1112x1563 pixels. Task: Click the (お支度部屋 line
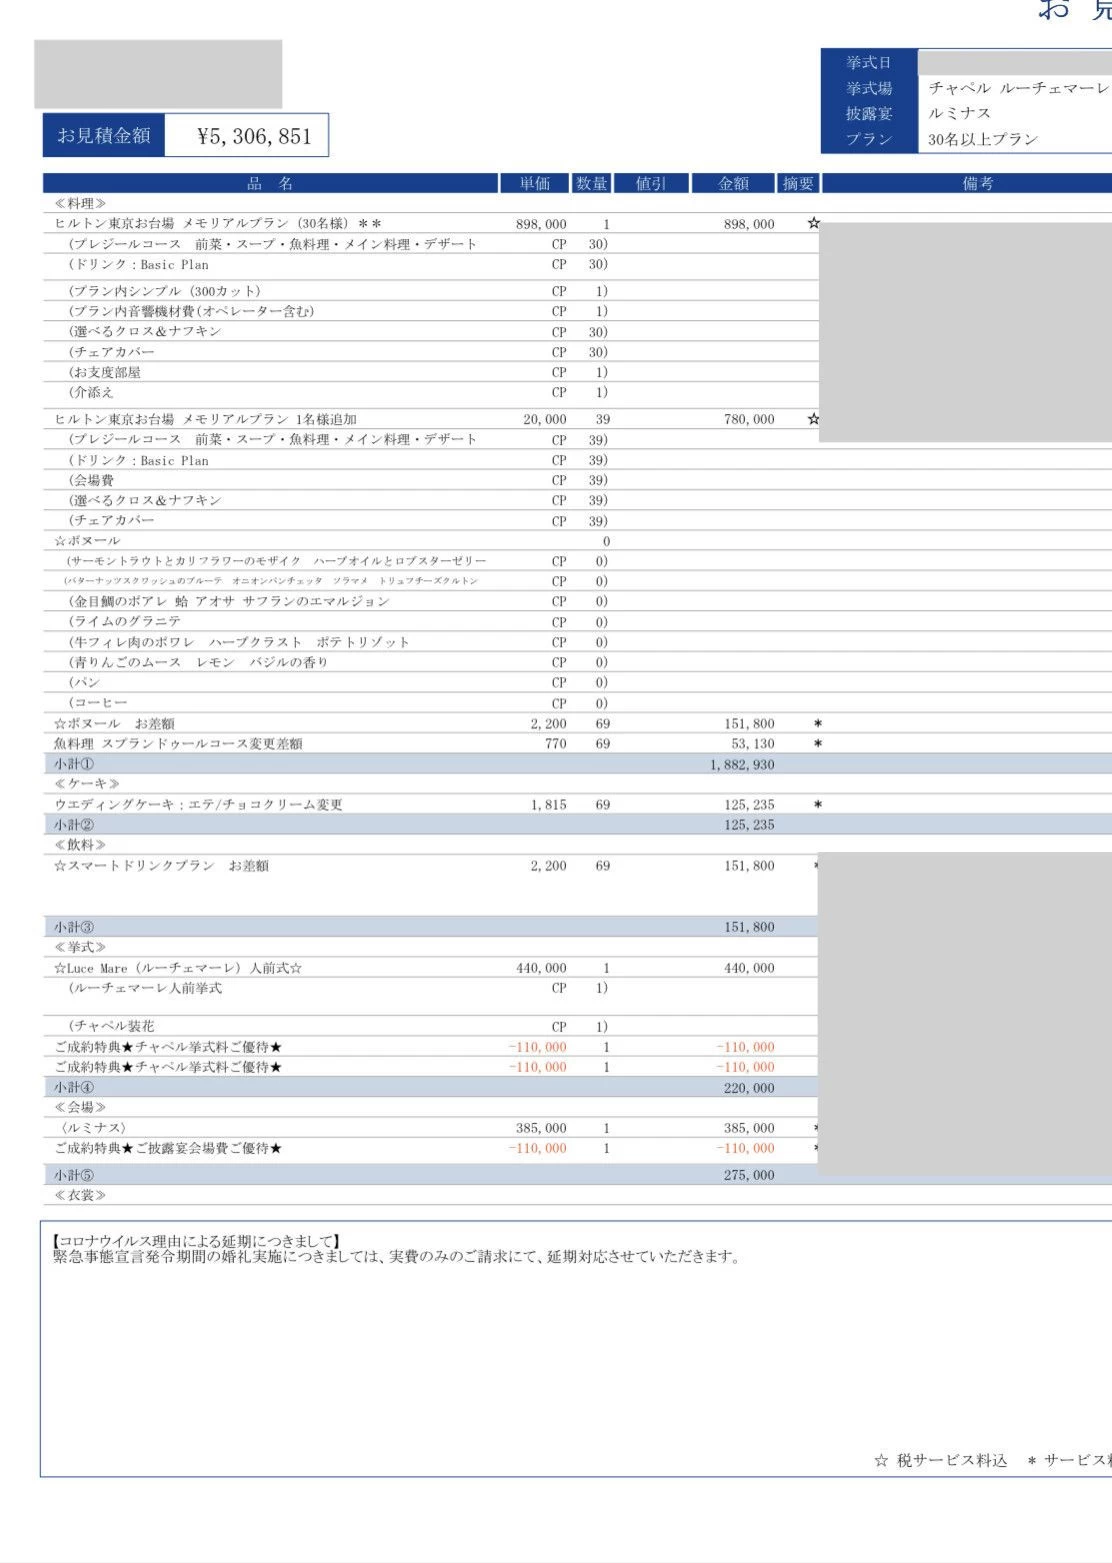pyautogui.click(x=104, y=372)
